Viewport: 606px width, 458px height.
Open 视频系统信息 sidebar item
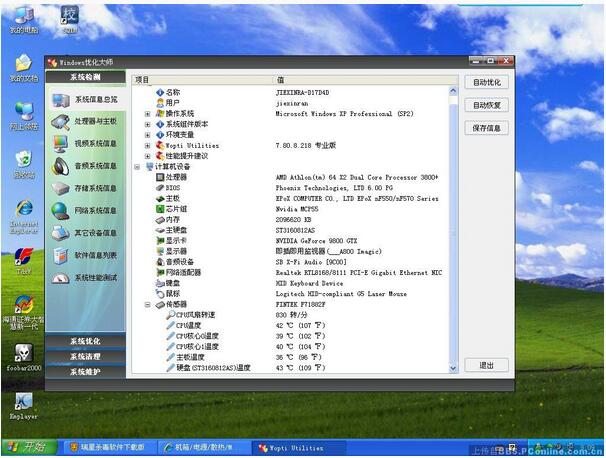[x=85, y=144]
